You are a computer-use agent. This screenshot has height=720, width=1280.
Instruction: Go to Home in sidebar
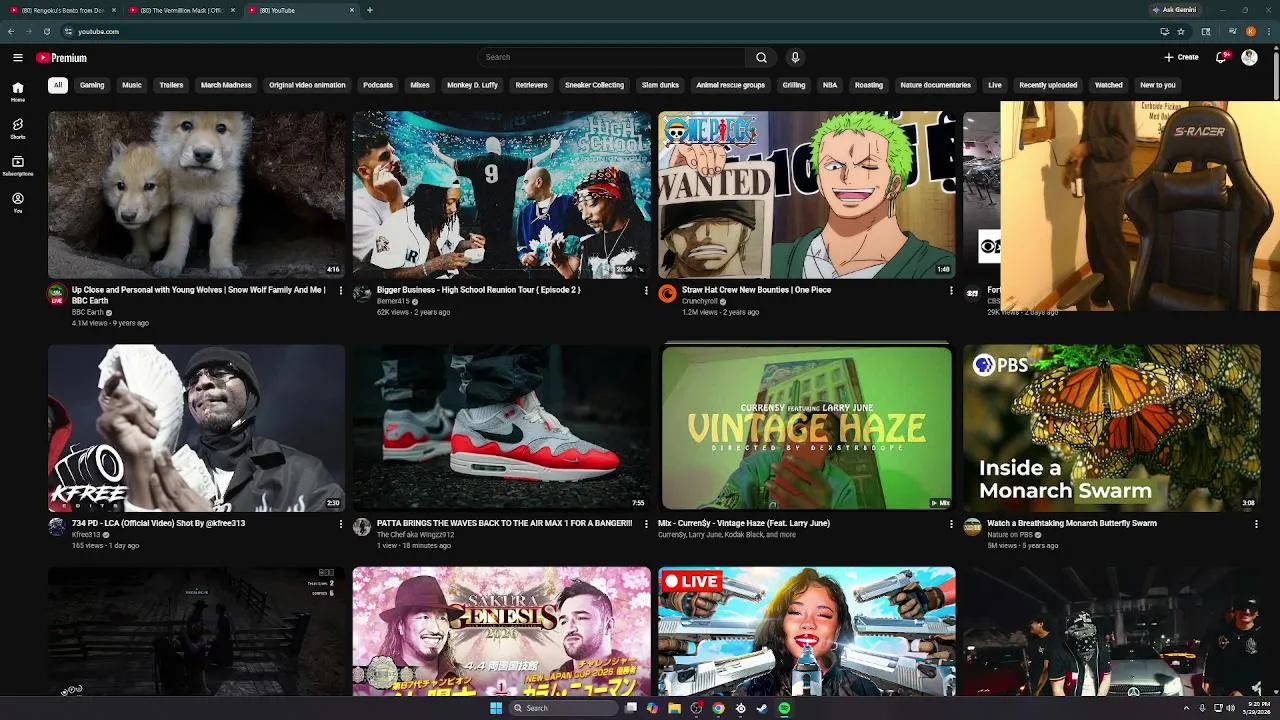[18, 91]
